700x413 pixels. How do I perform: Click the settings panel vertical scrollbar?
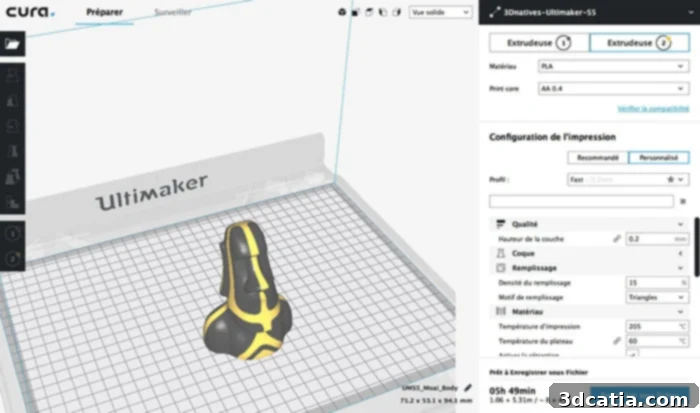pos(697,247)
